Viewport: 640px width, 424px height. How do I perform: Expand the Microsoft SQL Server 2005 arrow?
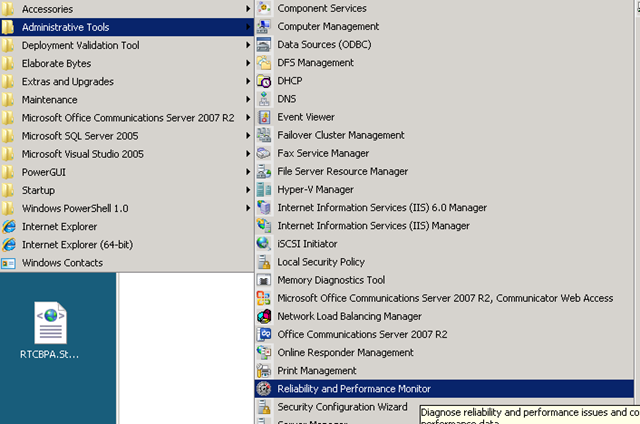248,135
